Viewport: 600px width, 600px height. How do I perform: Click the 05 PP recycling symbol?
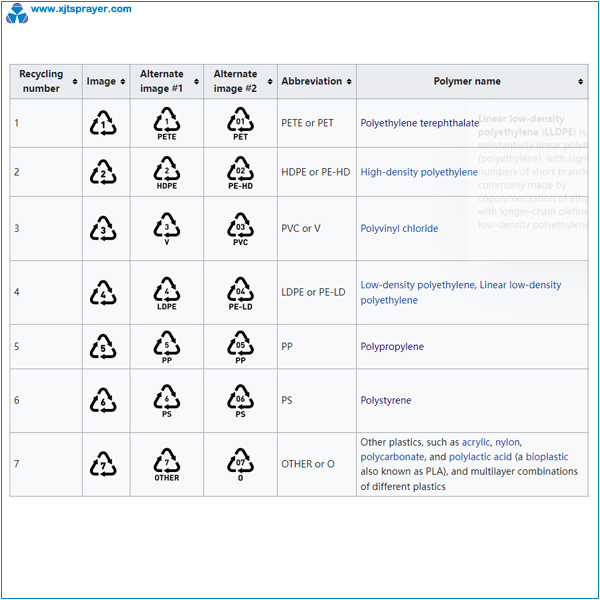point(240,346)
